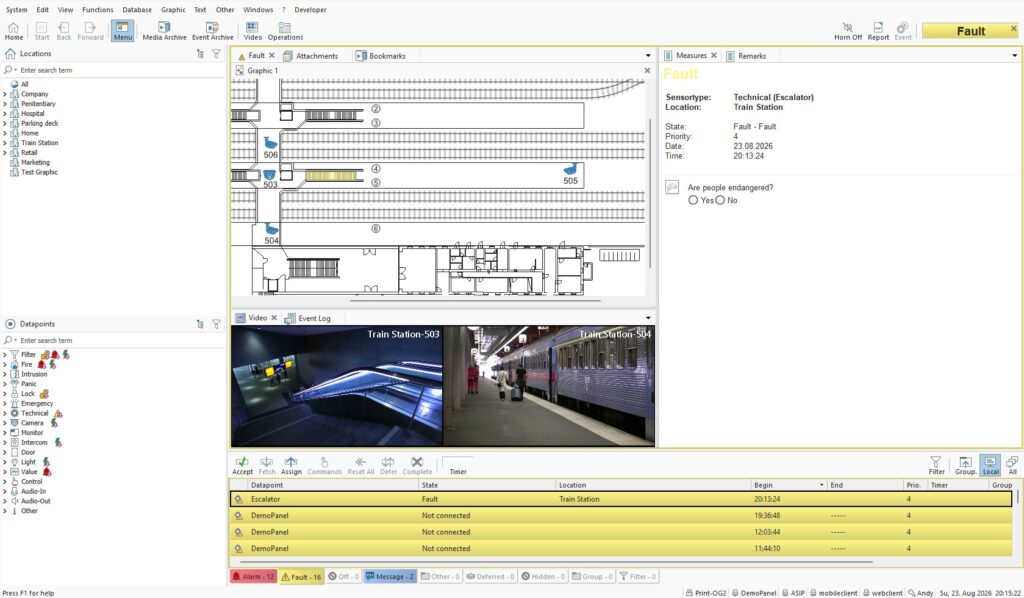Expand the Technical datapoints node
This screenshot has height=598, width=1024.
(x=5, y=413)
